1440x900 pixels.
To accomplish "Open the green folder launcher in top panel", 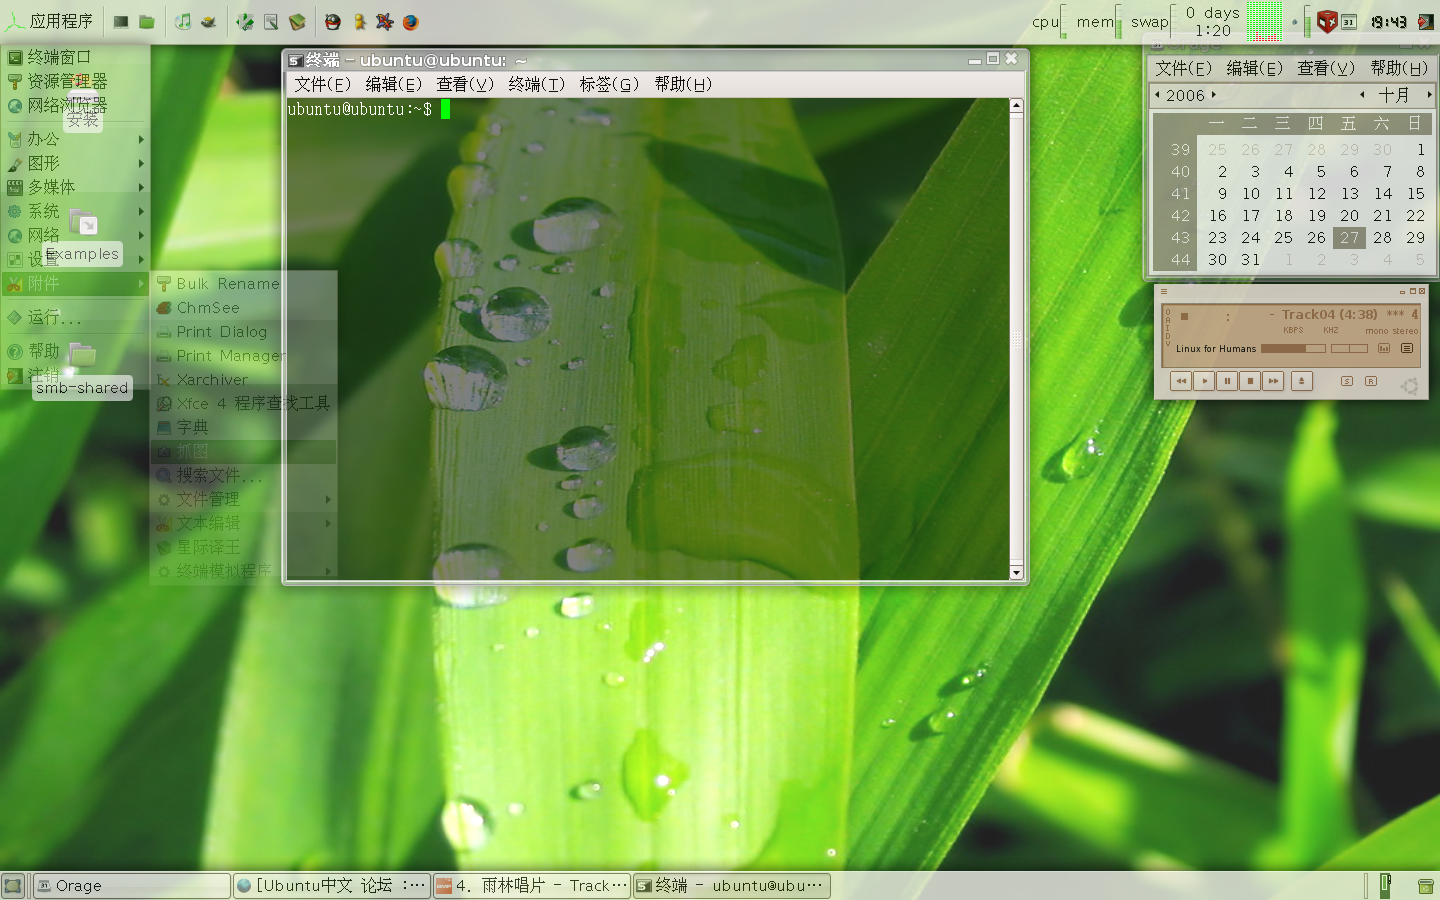I will pyautogui.click(x=147, y=22).
